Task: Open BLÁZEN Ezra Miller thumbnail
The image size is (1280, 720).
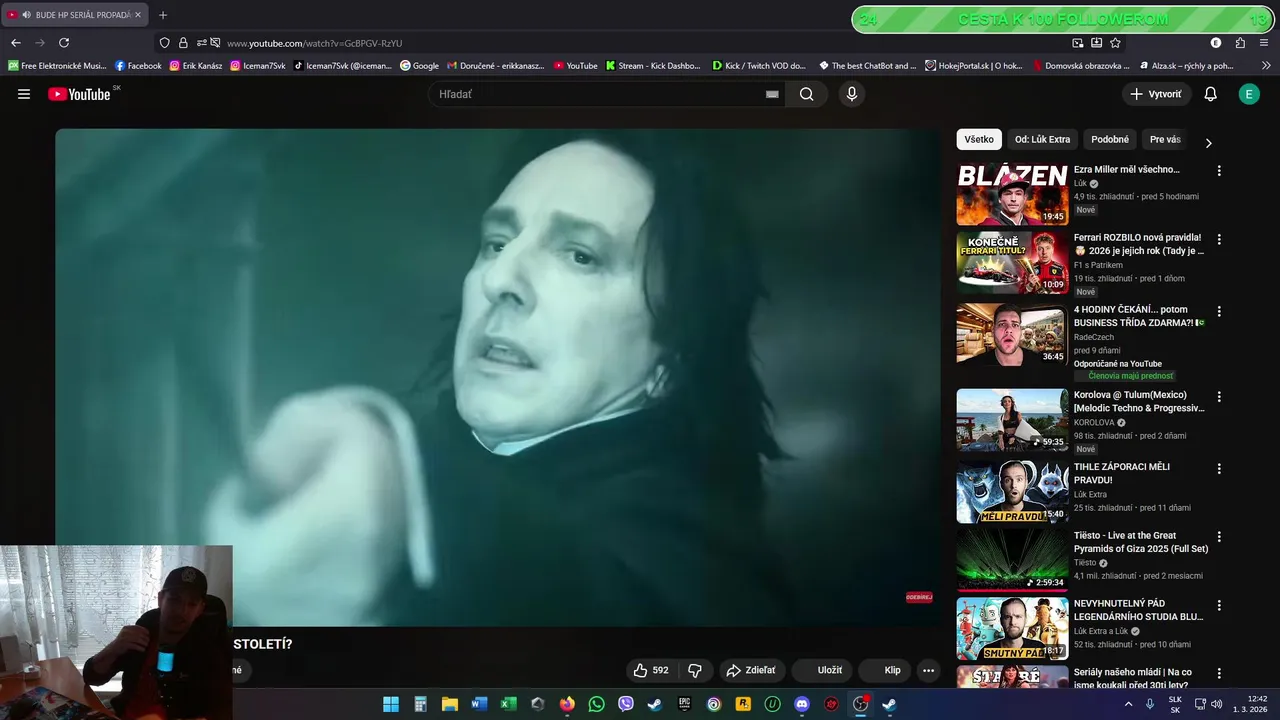Action: tap(1012, 193)
